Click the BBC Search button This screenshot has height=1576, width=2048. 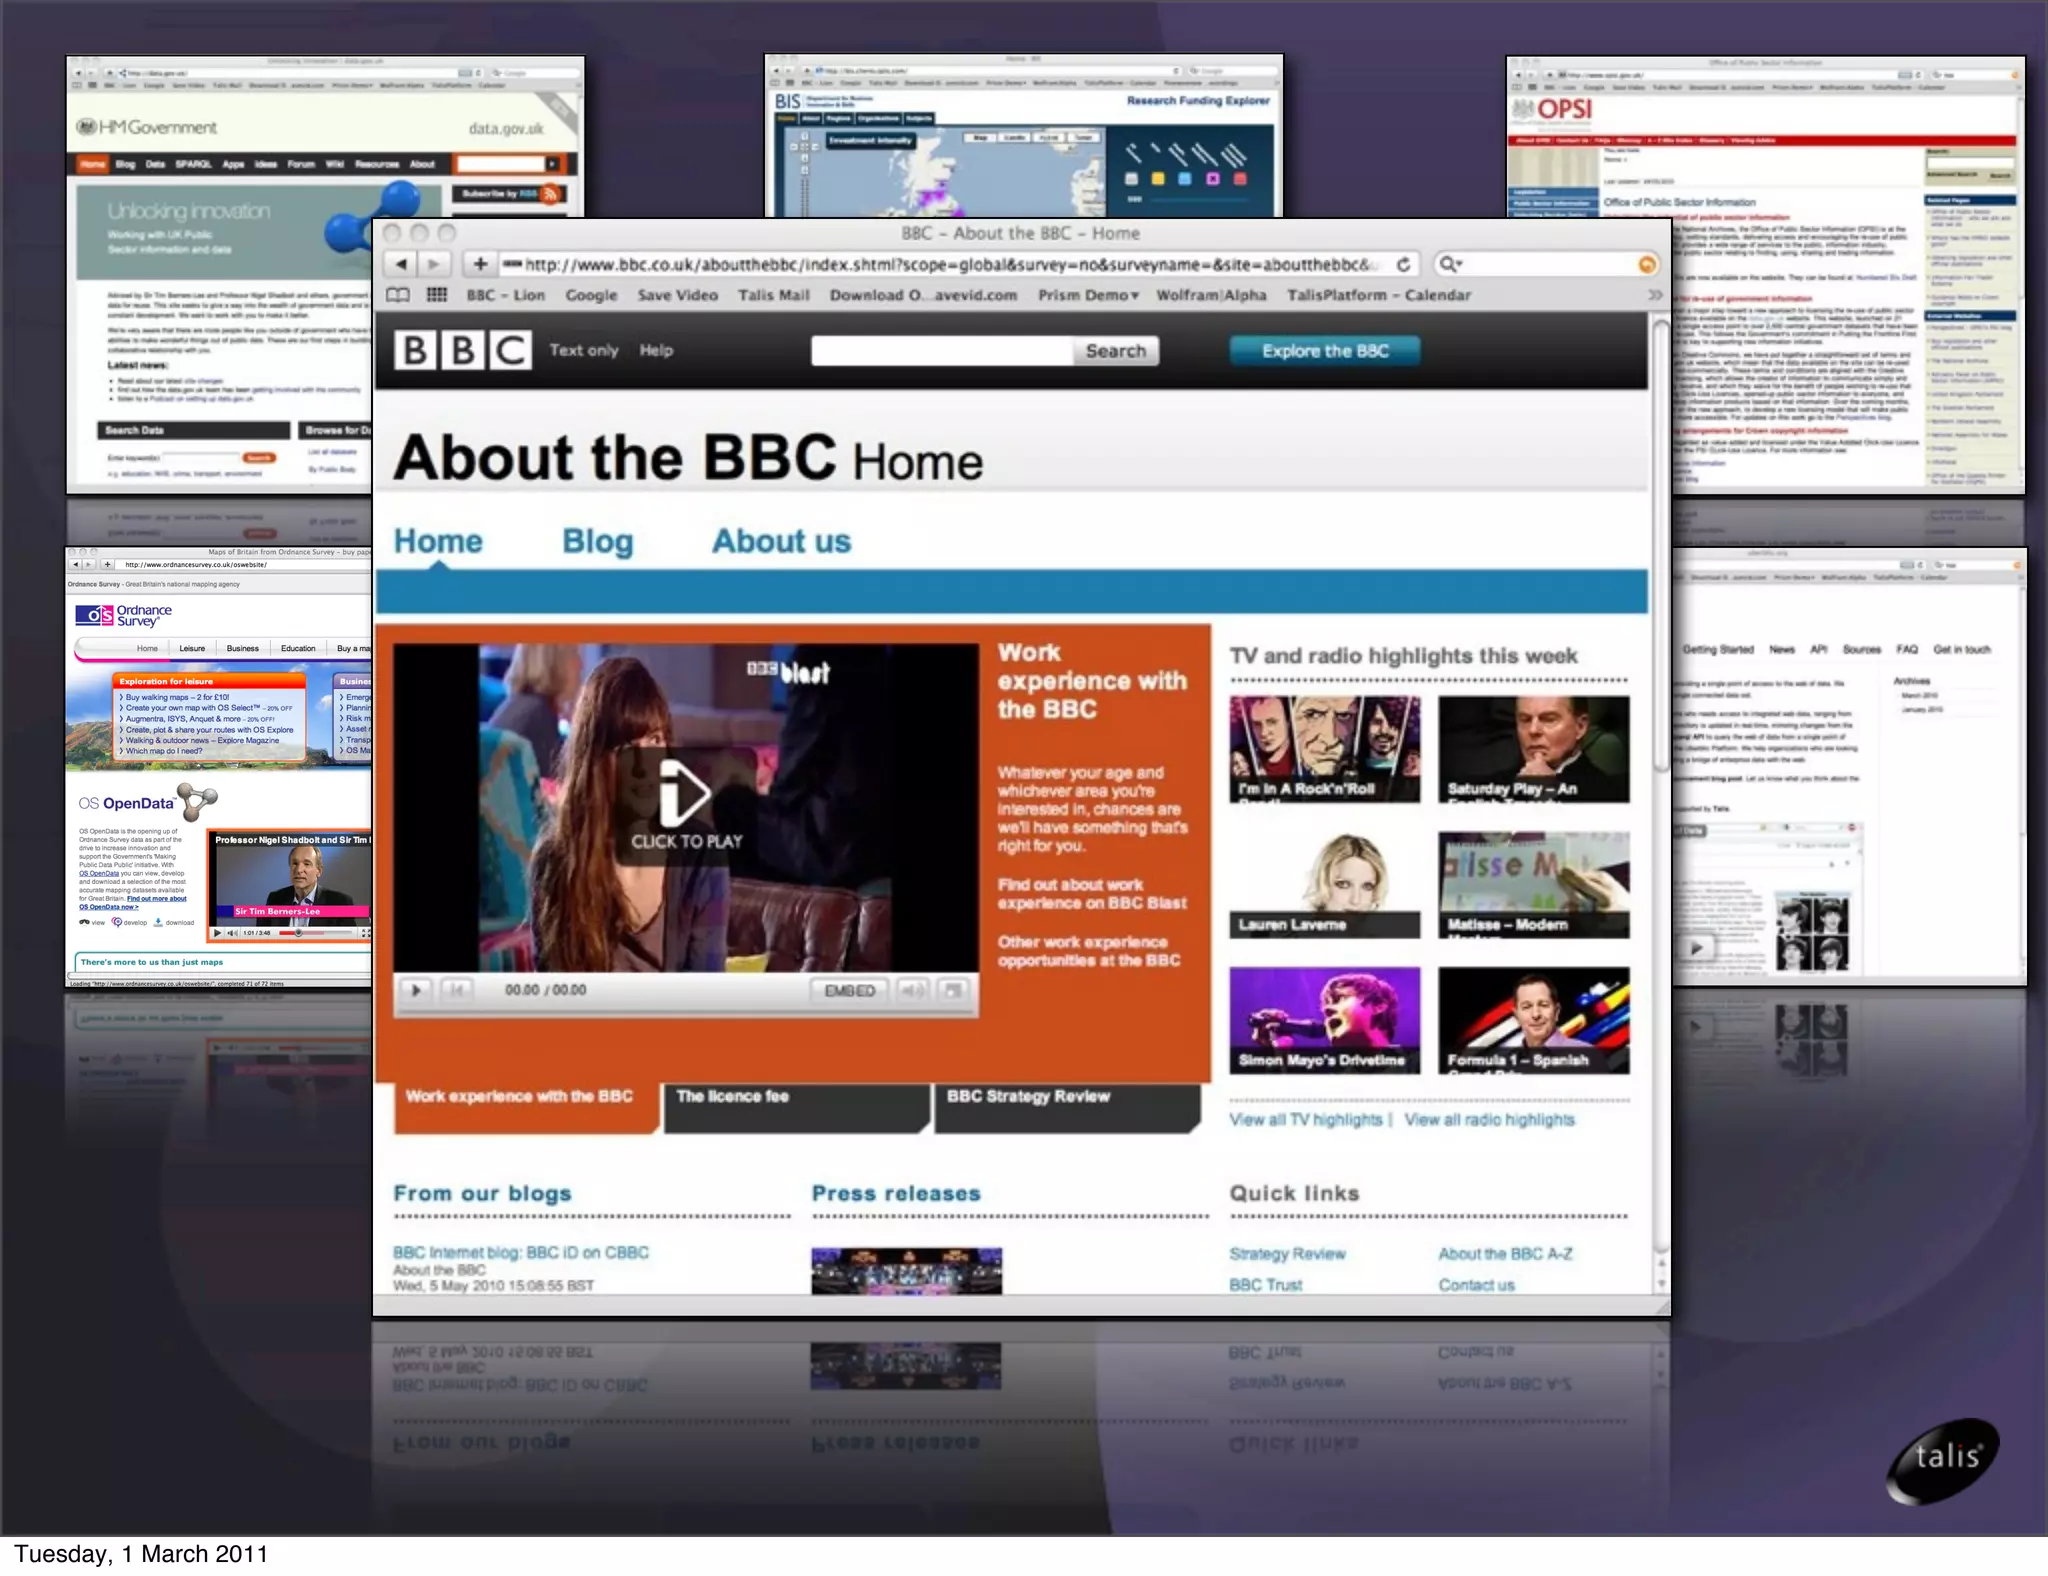click(1116, 351)
